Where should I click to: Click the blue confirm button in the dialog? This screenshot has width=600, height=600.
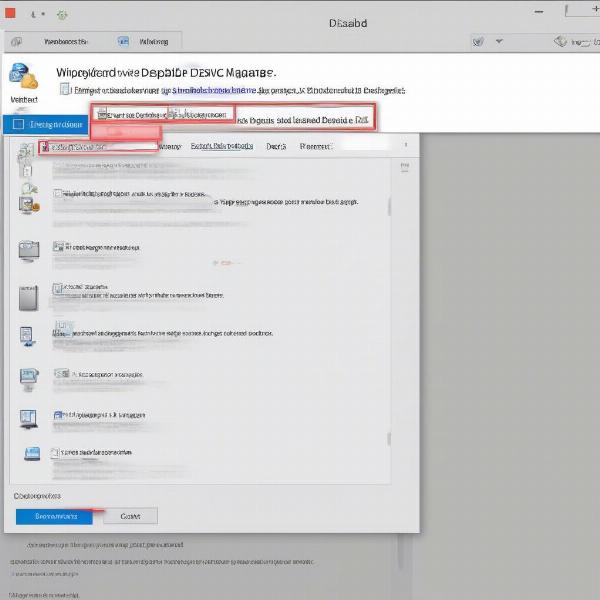coord(54,516)
